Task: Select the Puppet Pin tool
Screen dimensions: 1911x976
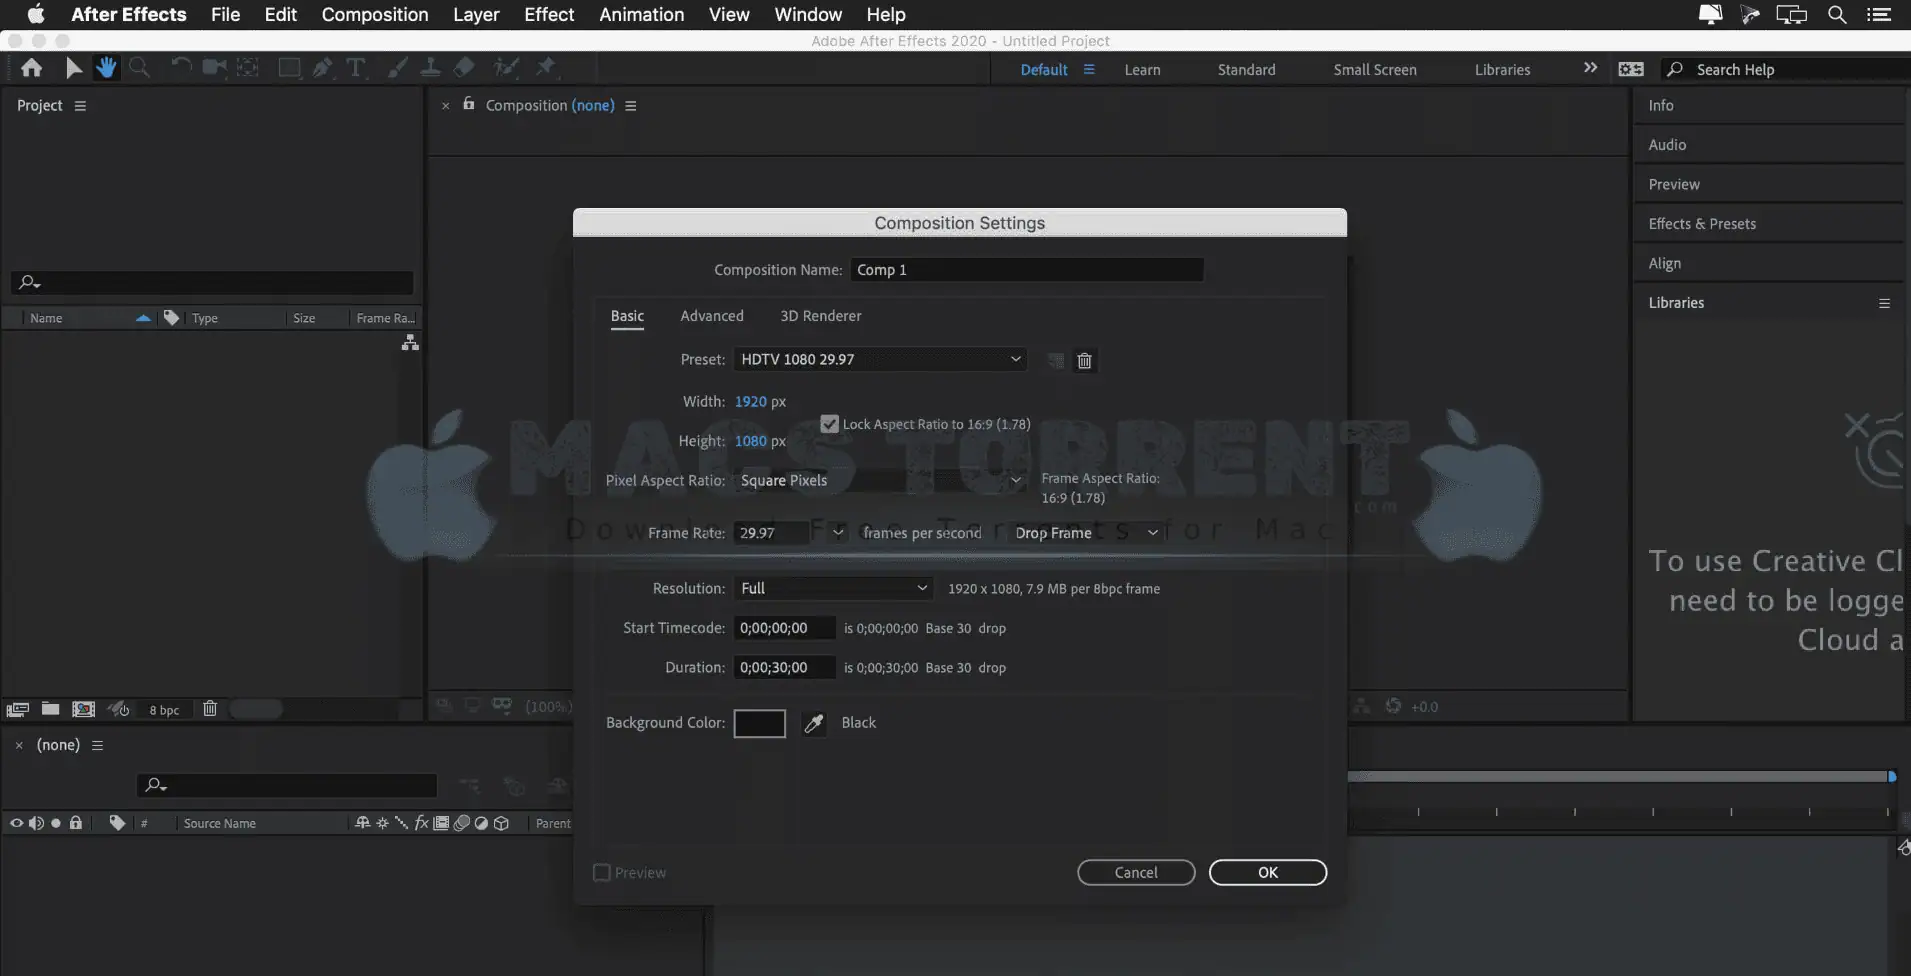Action: point(545,67)
